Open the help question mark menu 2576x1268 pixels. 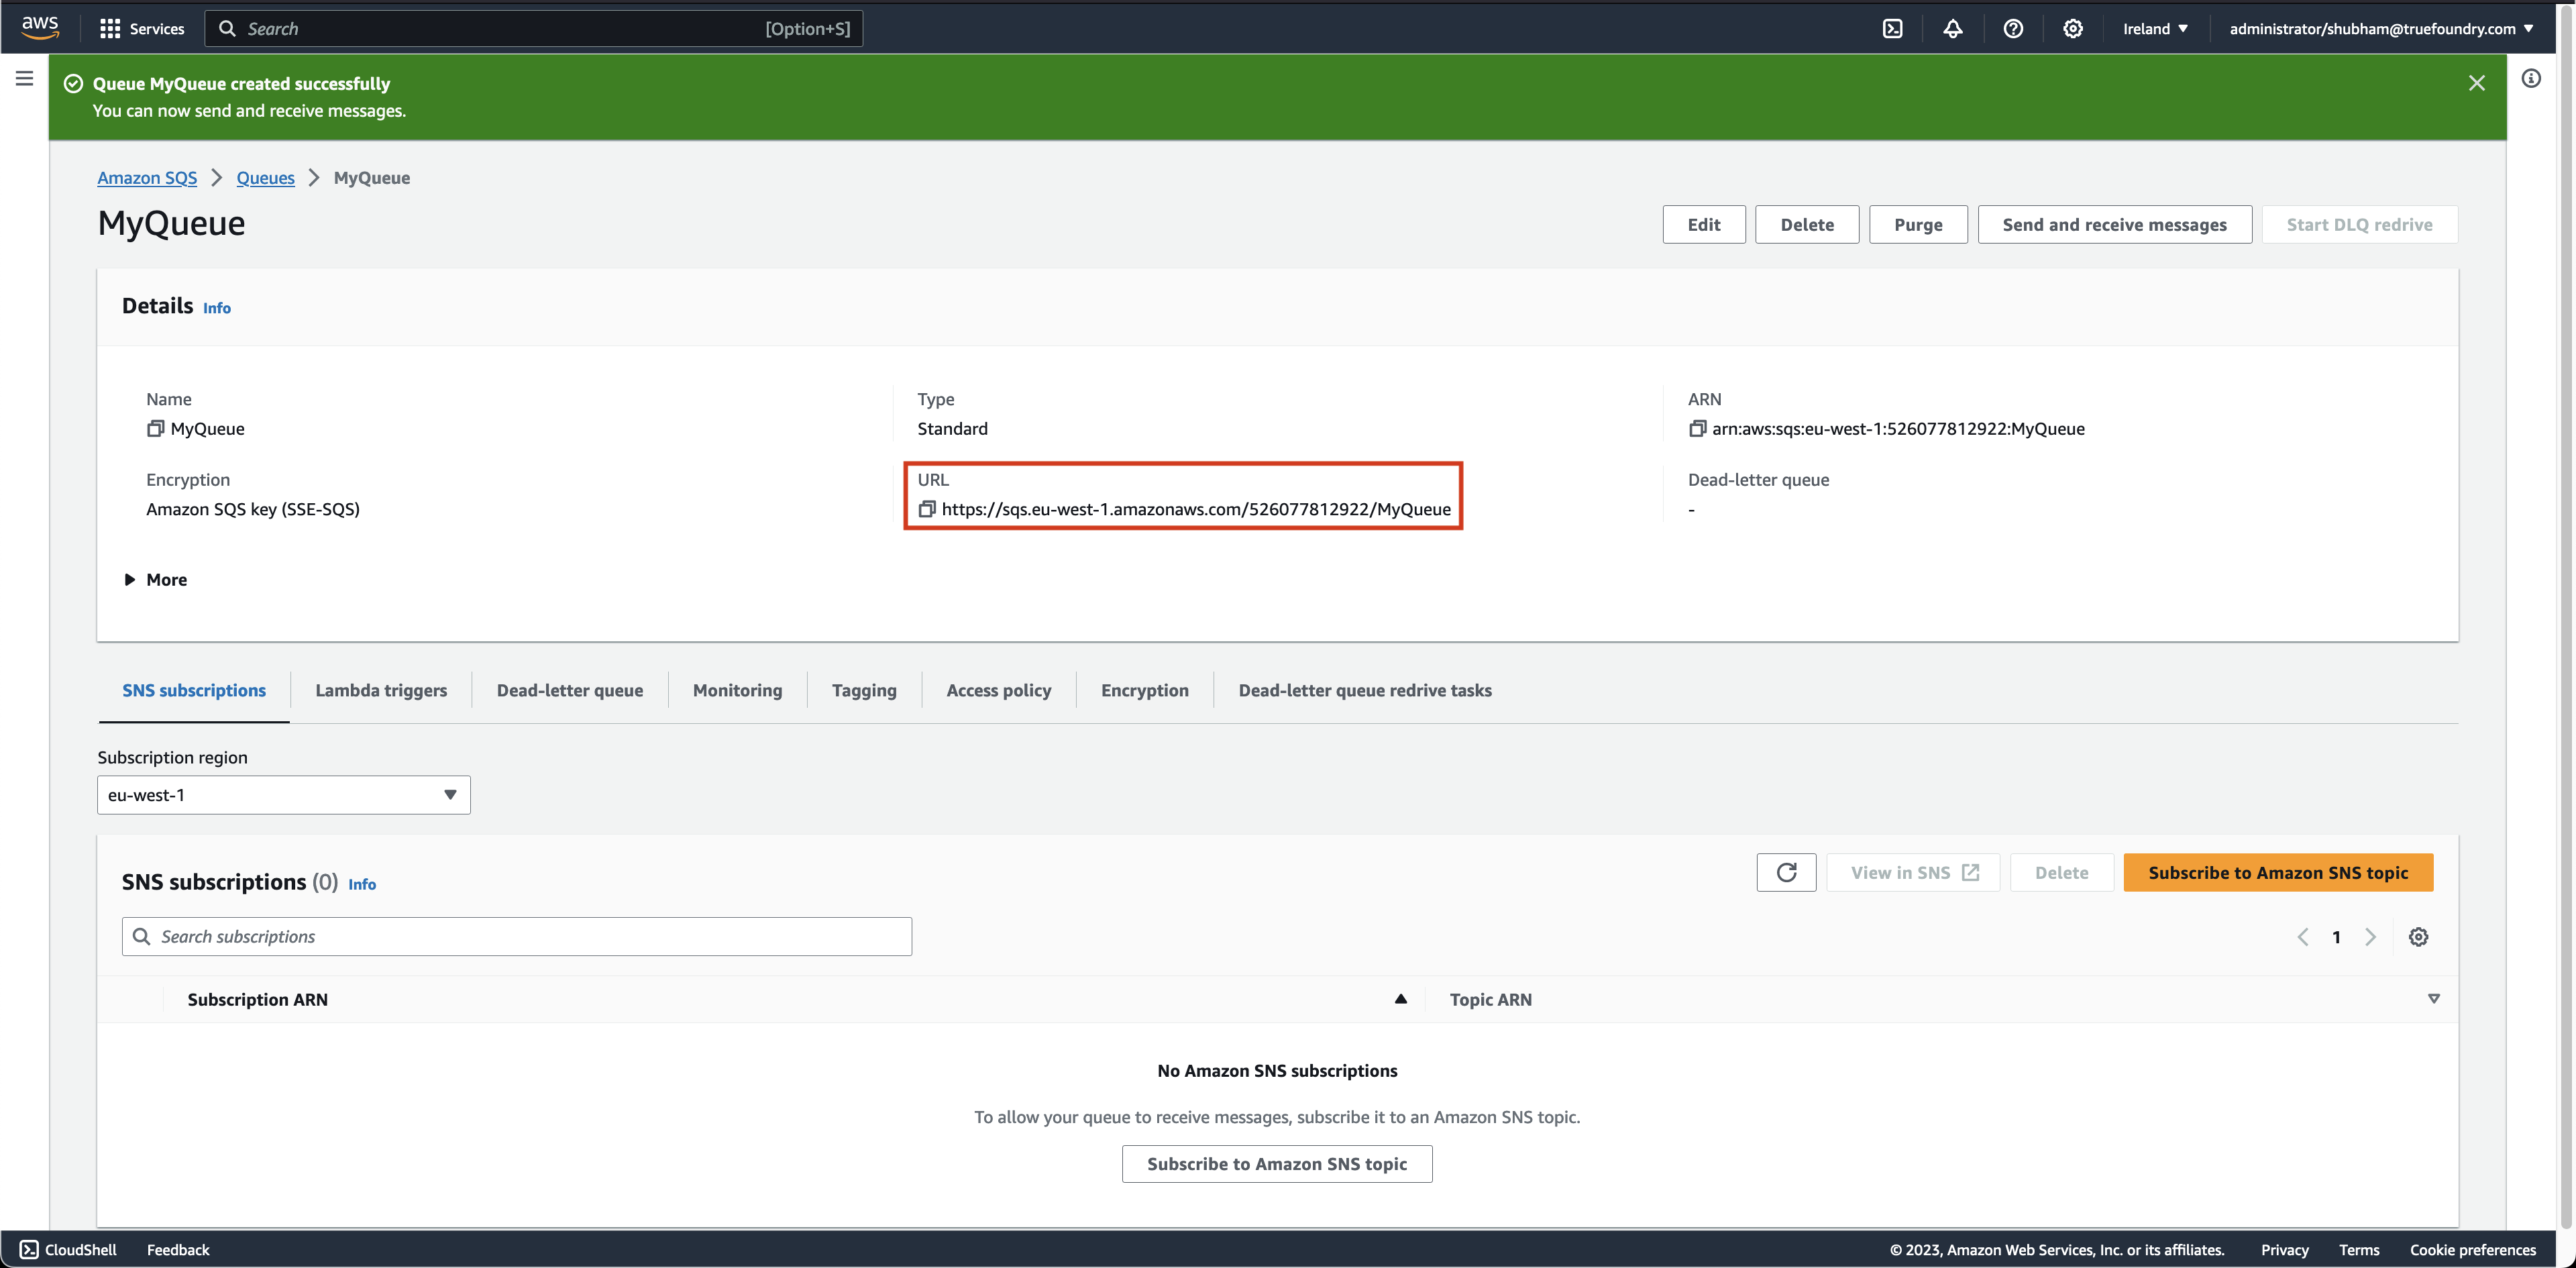[x=2013, y=29]
